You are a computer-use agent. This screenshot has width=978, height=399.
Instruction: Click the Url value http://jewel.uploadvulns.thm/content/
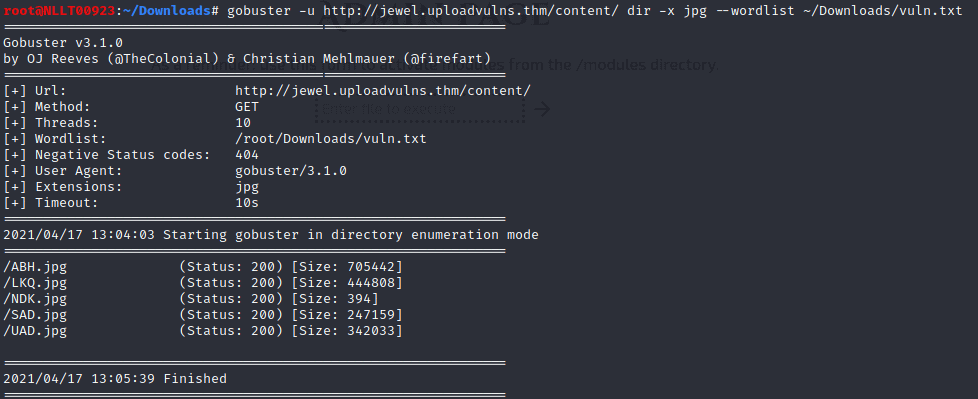point(383,91)
